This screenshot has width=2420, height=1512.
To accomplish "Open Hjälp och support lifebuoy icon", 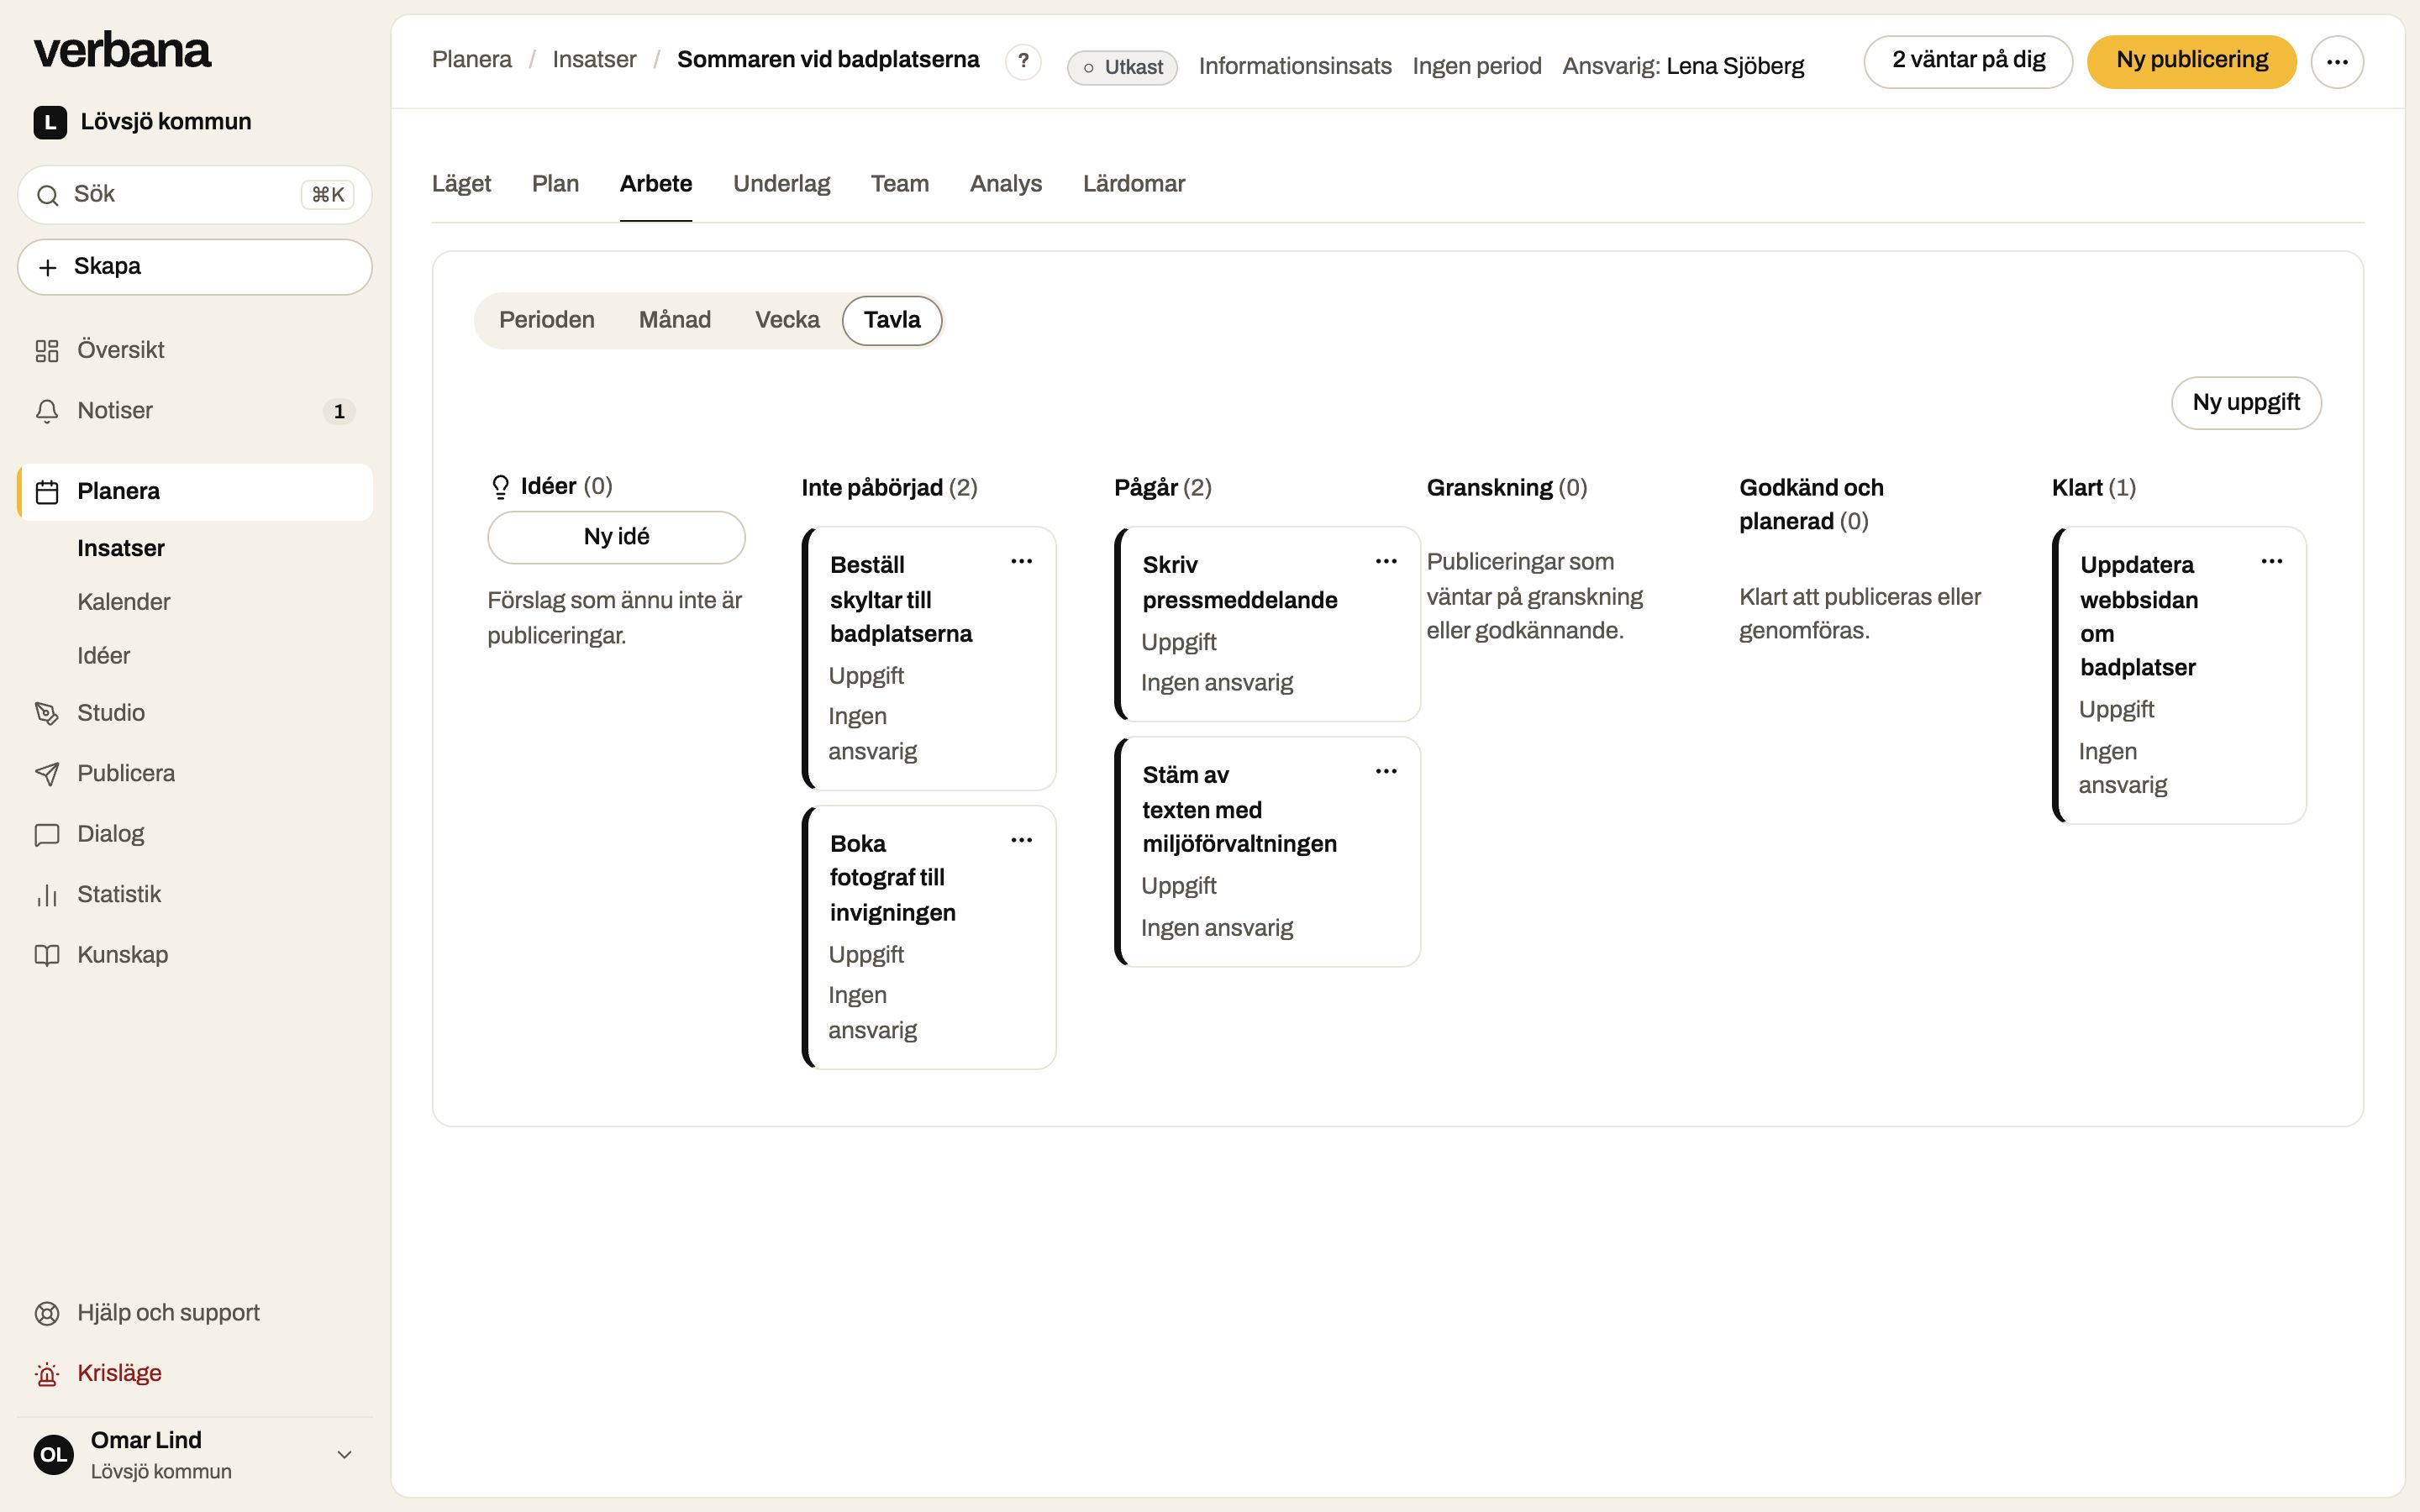I will point(47,1313).
